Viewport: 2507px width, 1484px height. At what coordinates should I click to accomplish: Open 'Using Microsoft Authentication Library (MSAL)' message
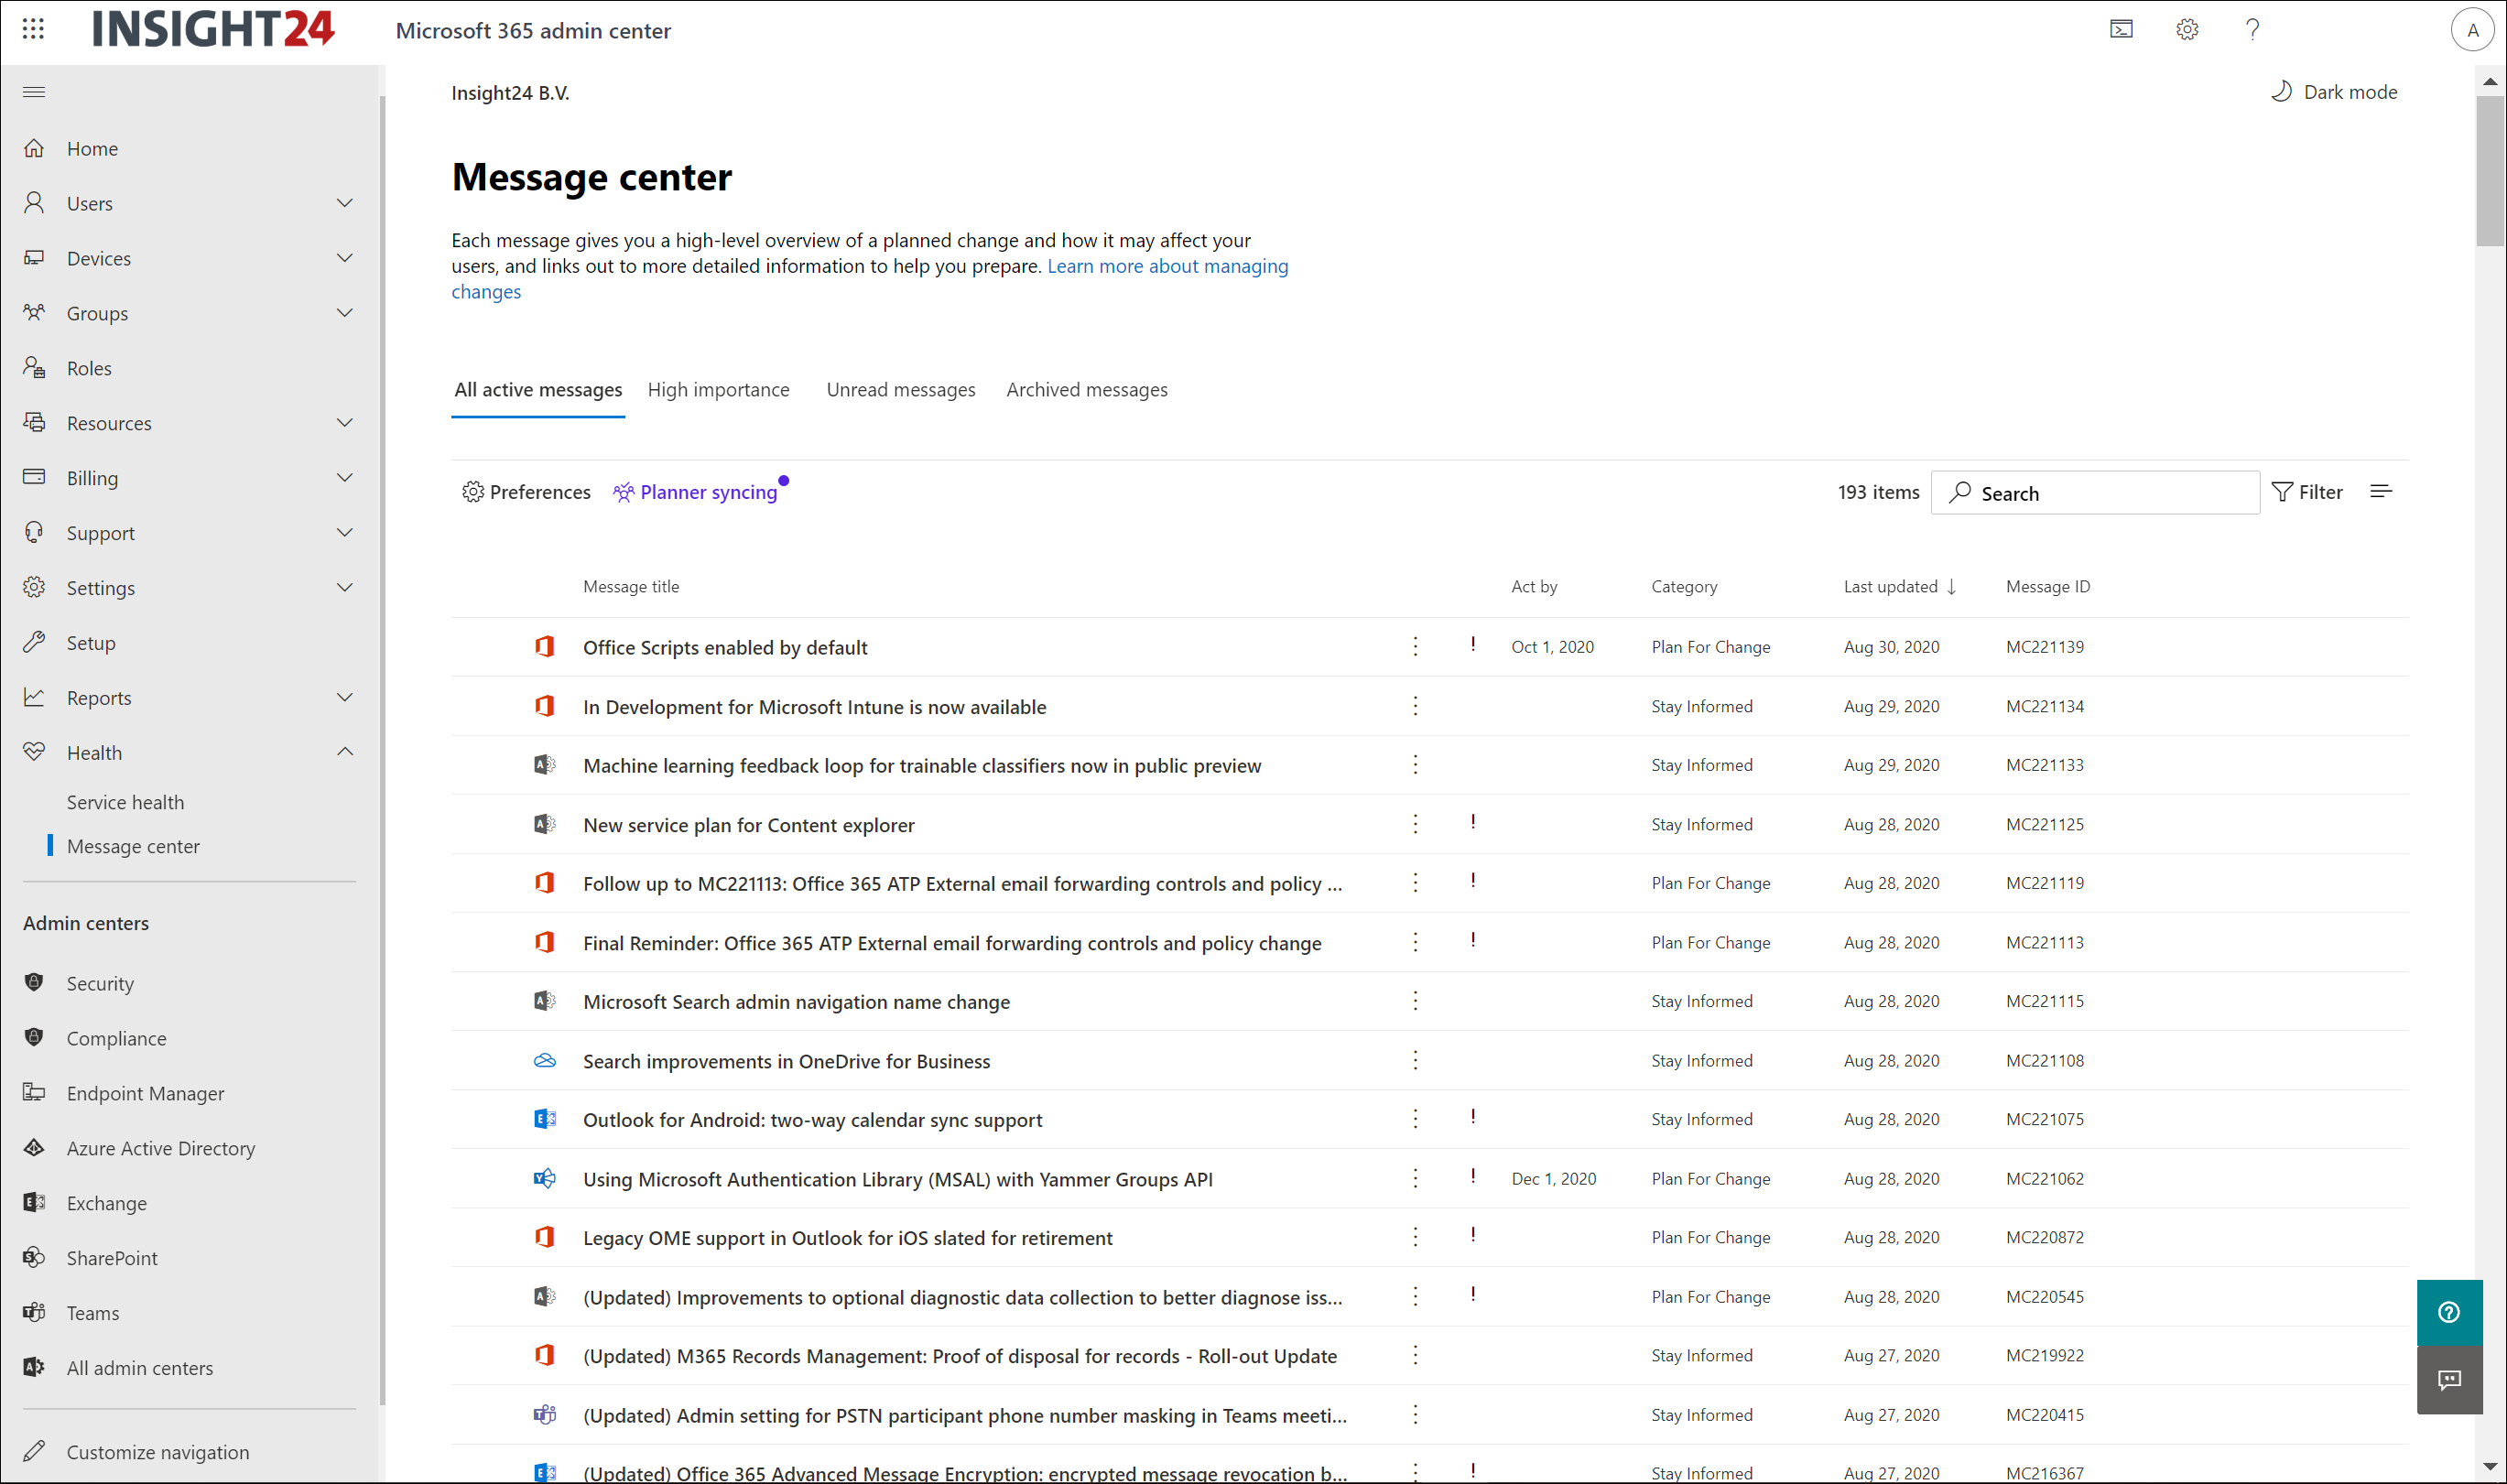(x=898, y=1179)
